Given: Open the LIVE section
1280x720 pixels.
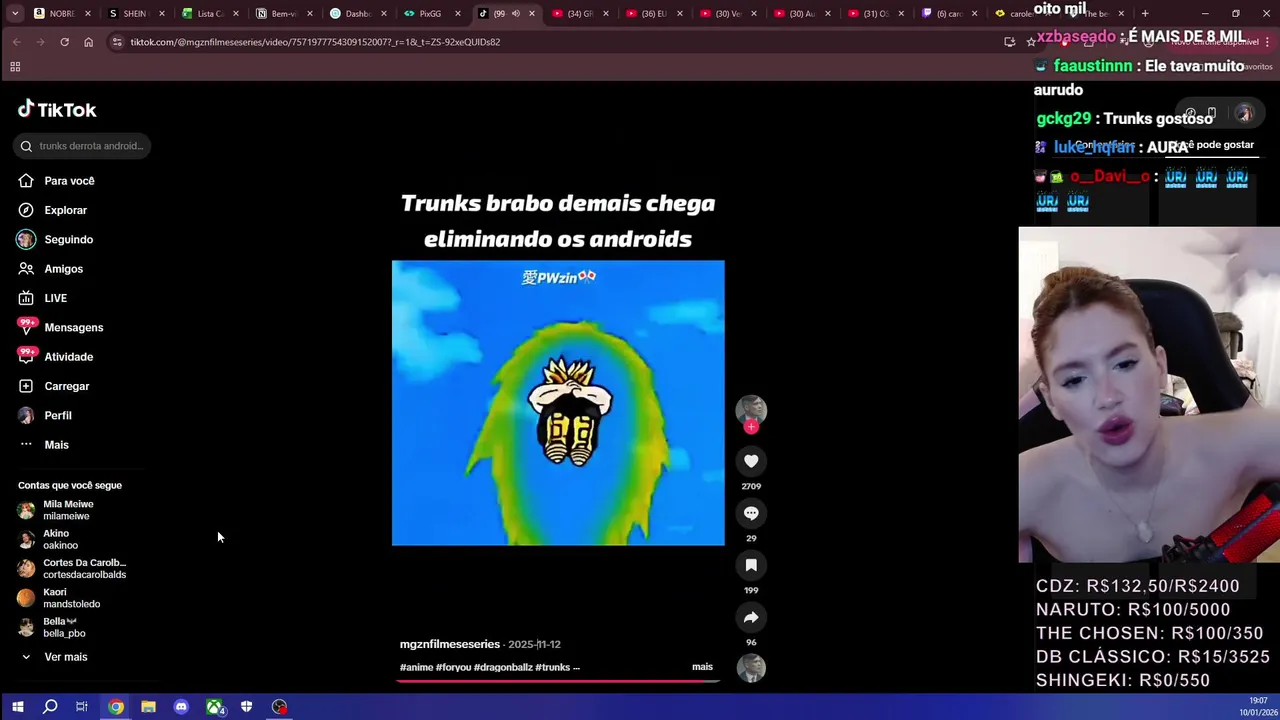Looking at the screenshot, I should (x=55, y=298).
